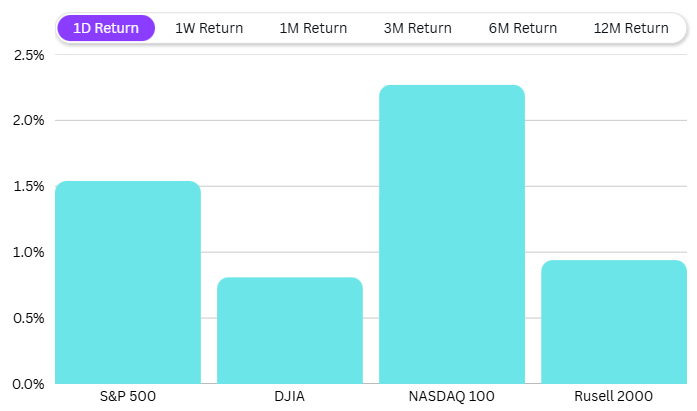Click the S&P 500 axis label

[128, 397]
